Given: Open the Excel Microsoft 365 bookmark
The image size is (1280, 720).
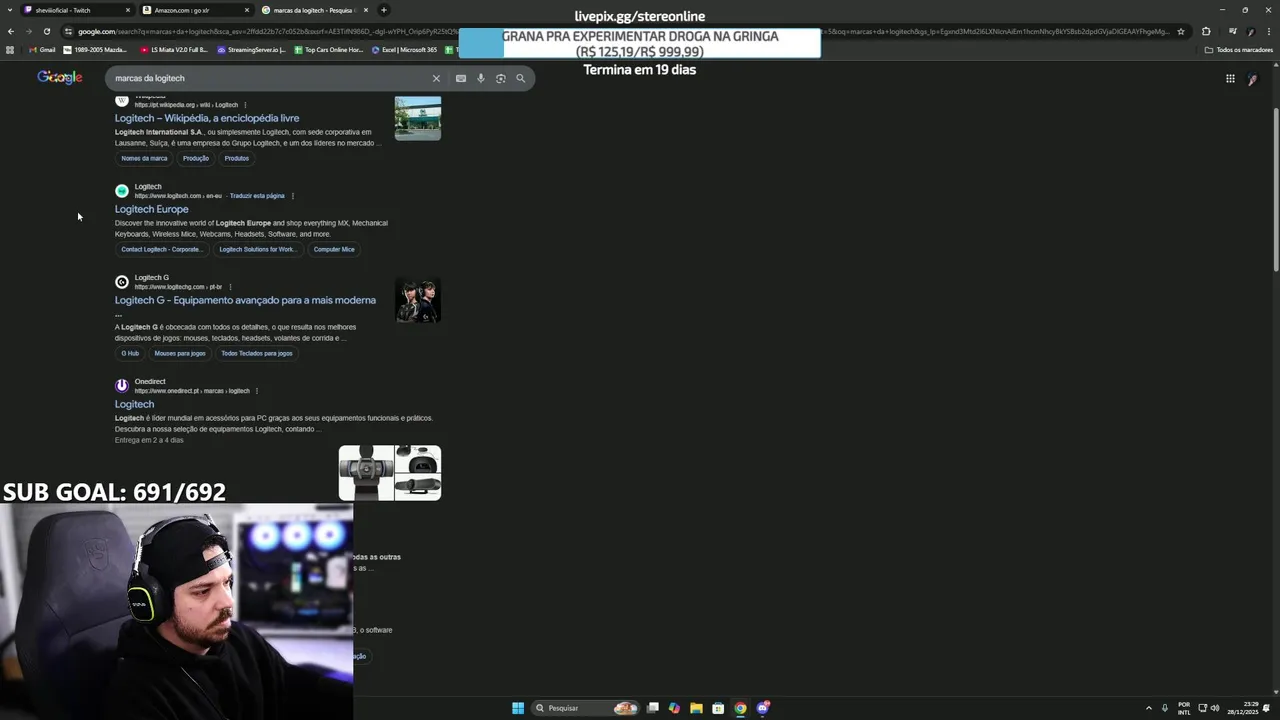Looking at the screenshot, I should point(405,49).
